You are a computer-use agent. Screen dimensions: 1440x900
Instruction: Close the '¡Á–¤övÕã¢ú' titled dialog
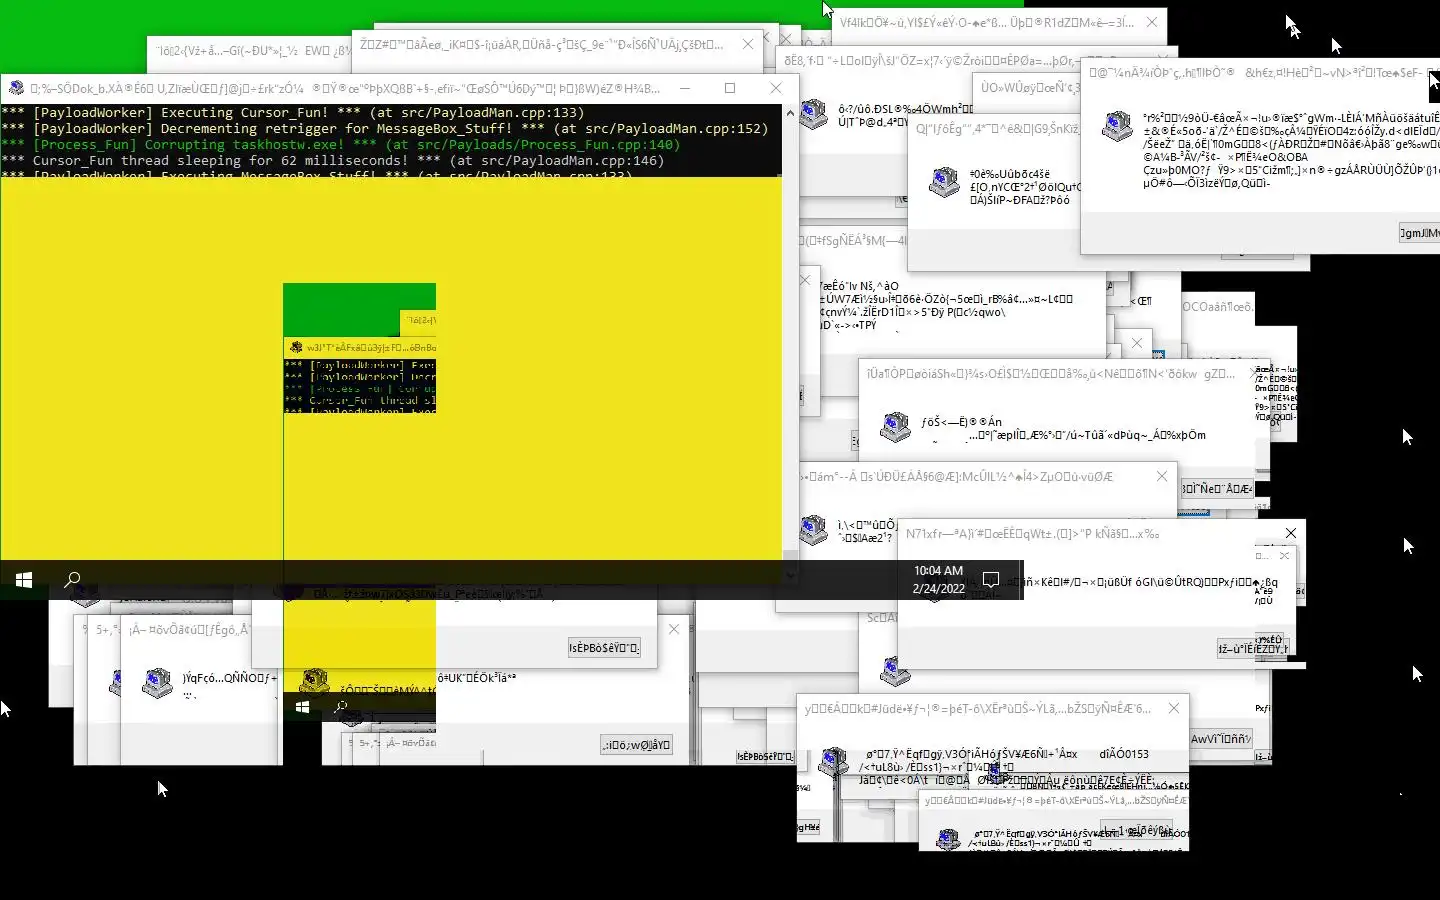tap(674, 629)
